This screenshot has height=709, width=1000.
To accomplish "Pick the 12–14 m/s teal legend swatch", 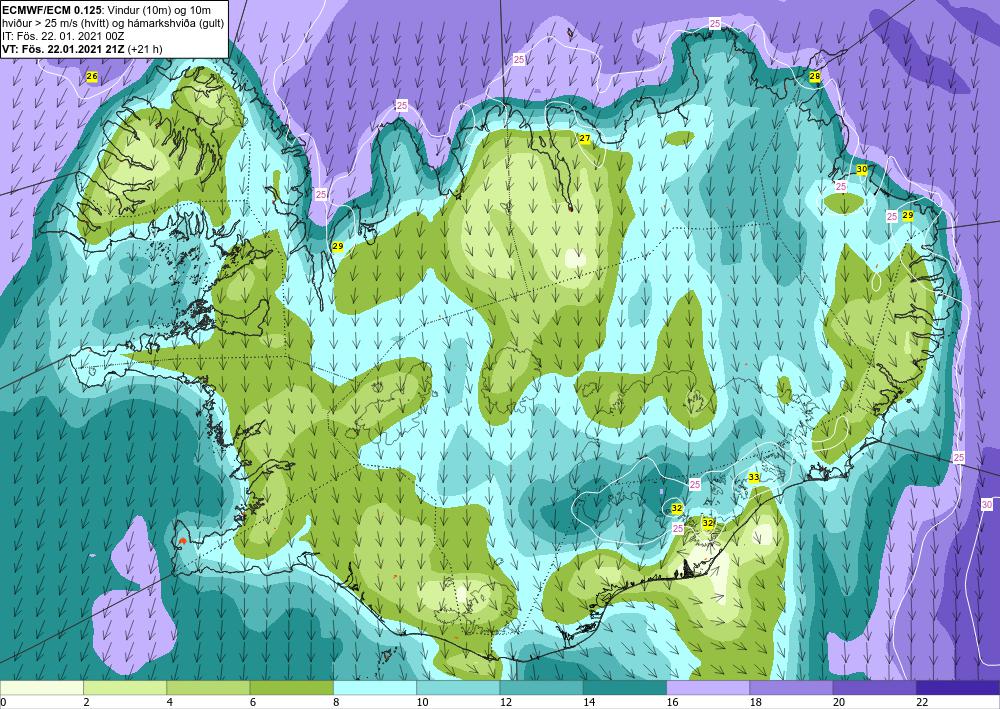I will [541, 688].
